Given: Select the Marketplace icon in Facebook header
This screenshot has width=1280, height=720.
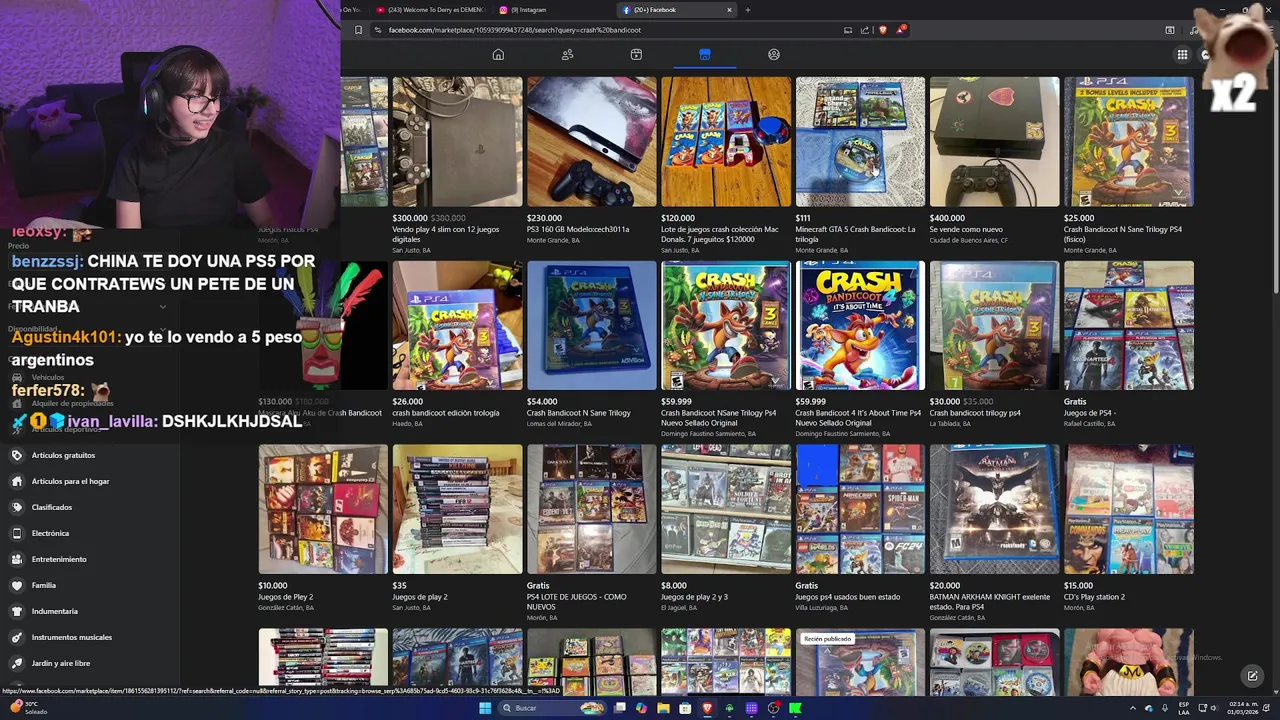Looking at the screenshot, I should tap(704, 54).
